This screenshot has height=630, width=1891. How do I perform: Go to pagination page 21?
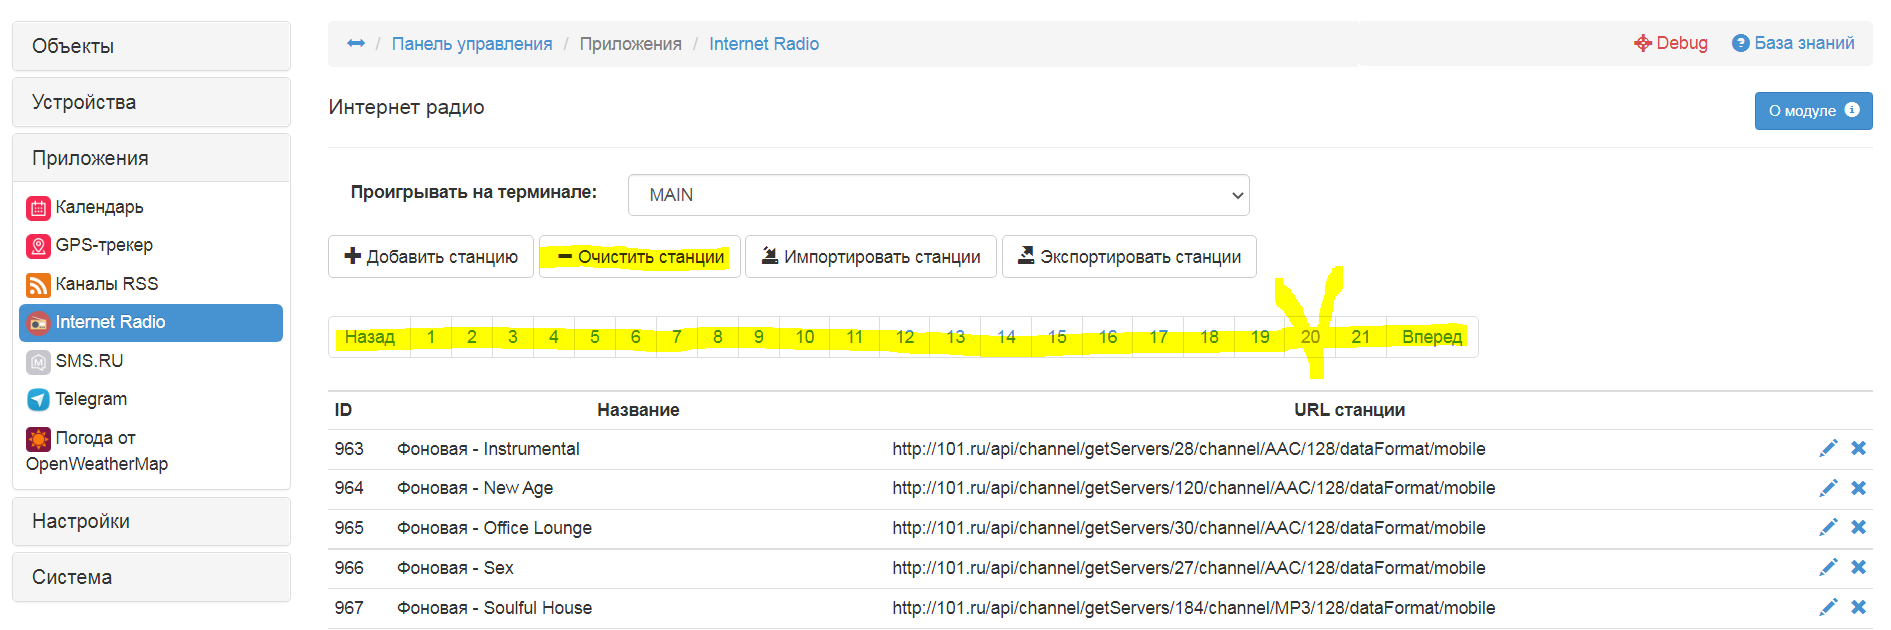point(1361,337)
